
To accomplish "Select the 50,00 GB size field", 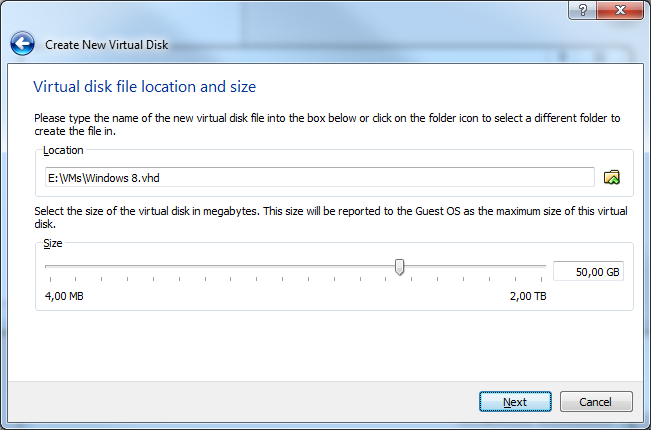I will point(588,271).
